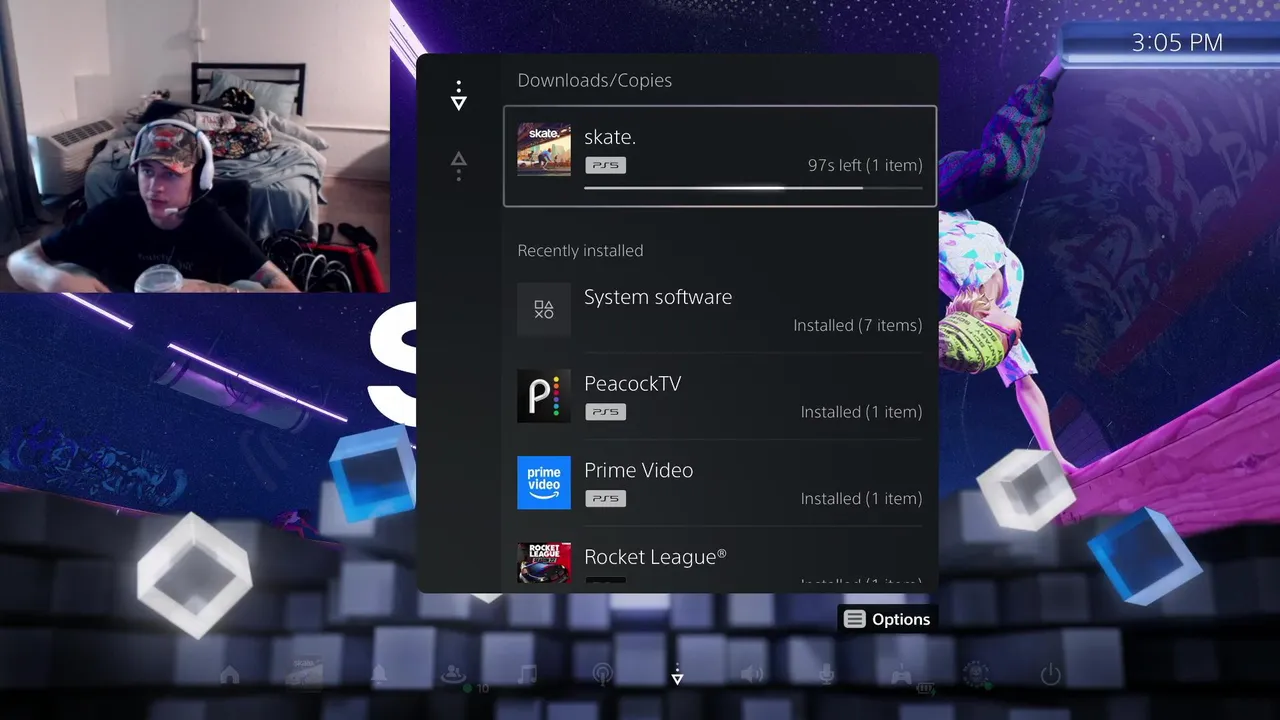Select the PeacockTV entry
The width and height of the screenshot is (1280, 720).
[x=720, y=396]
